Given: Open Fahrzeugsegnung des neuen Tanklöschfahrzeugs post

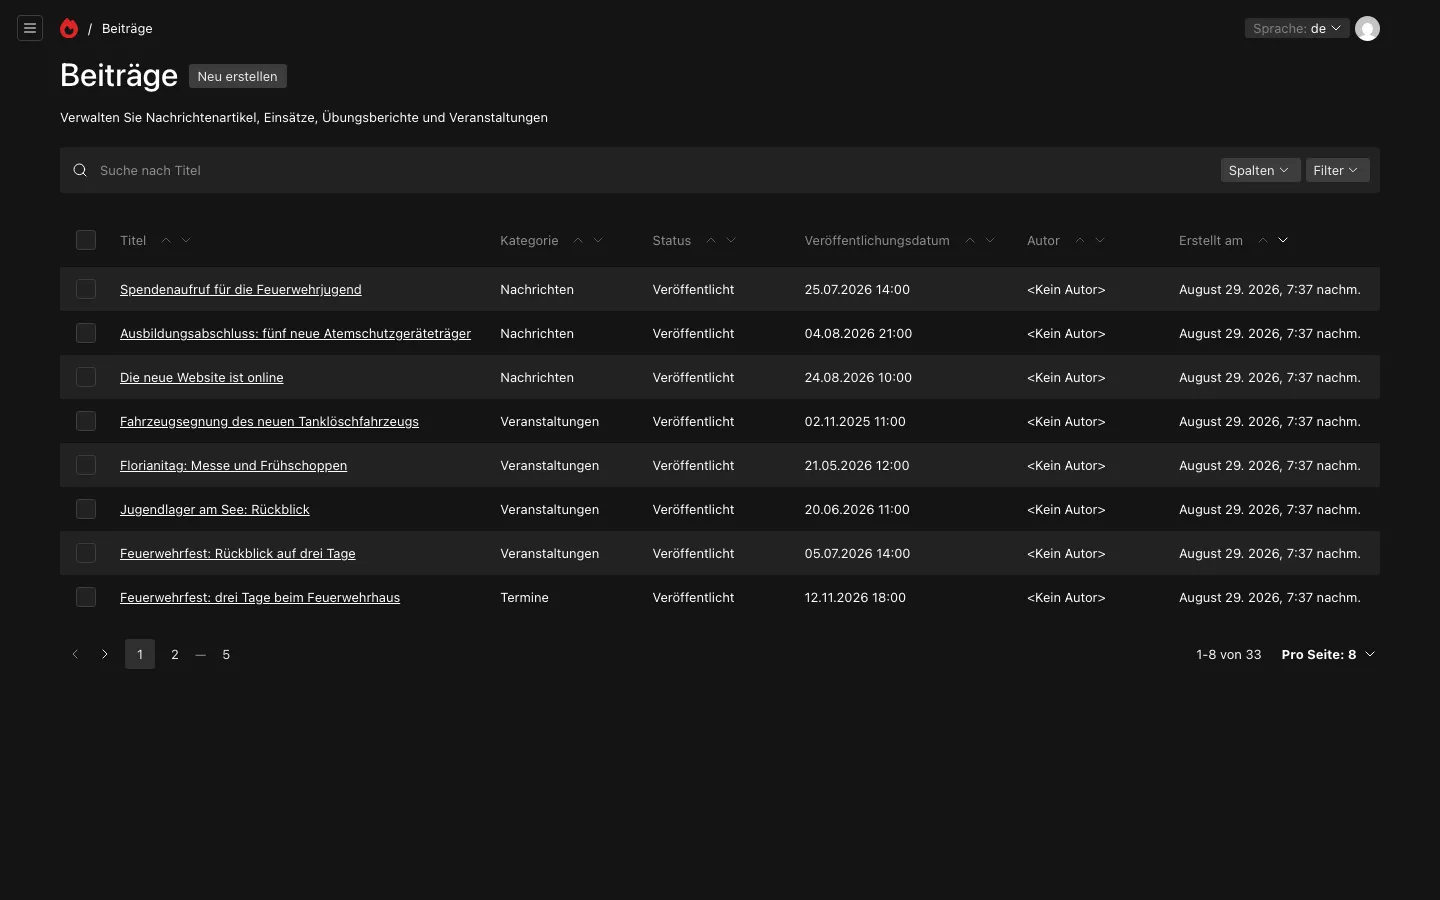Looking at the screenshot, I should click(x=269, y=421).
